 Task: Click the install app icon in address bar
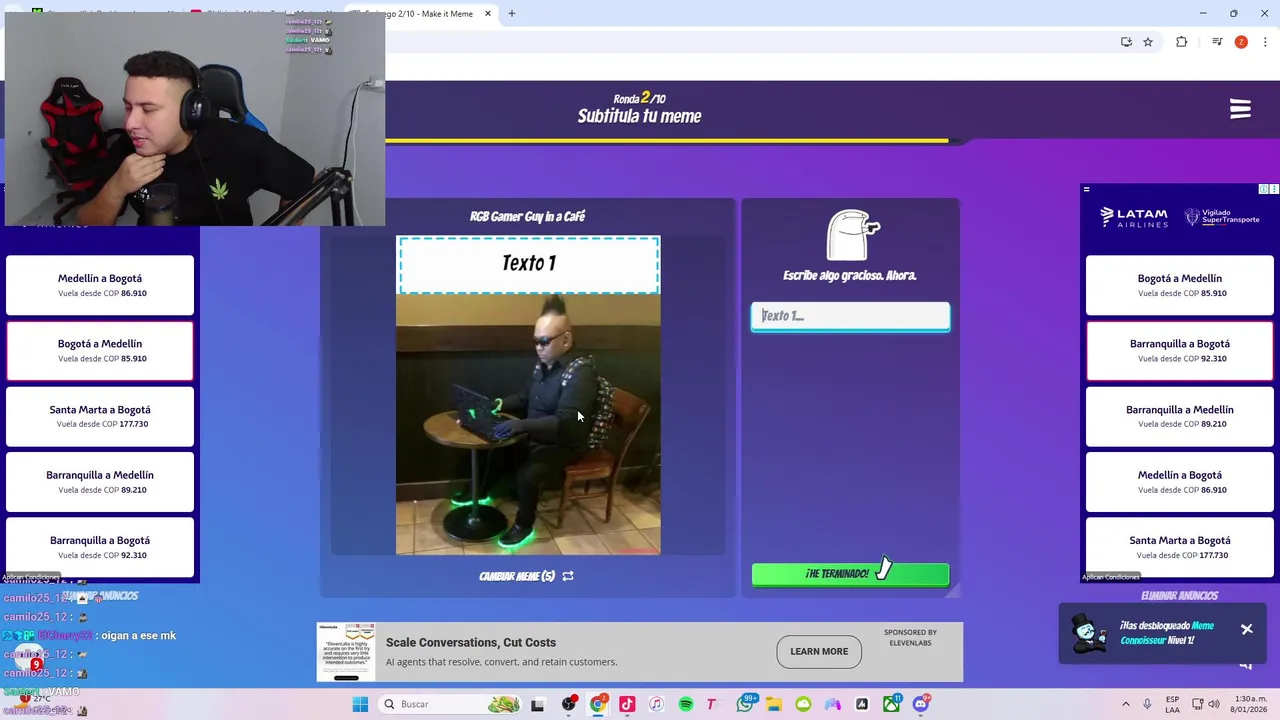1126,42
